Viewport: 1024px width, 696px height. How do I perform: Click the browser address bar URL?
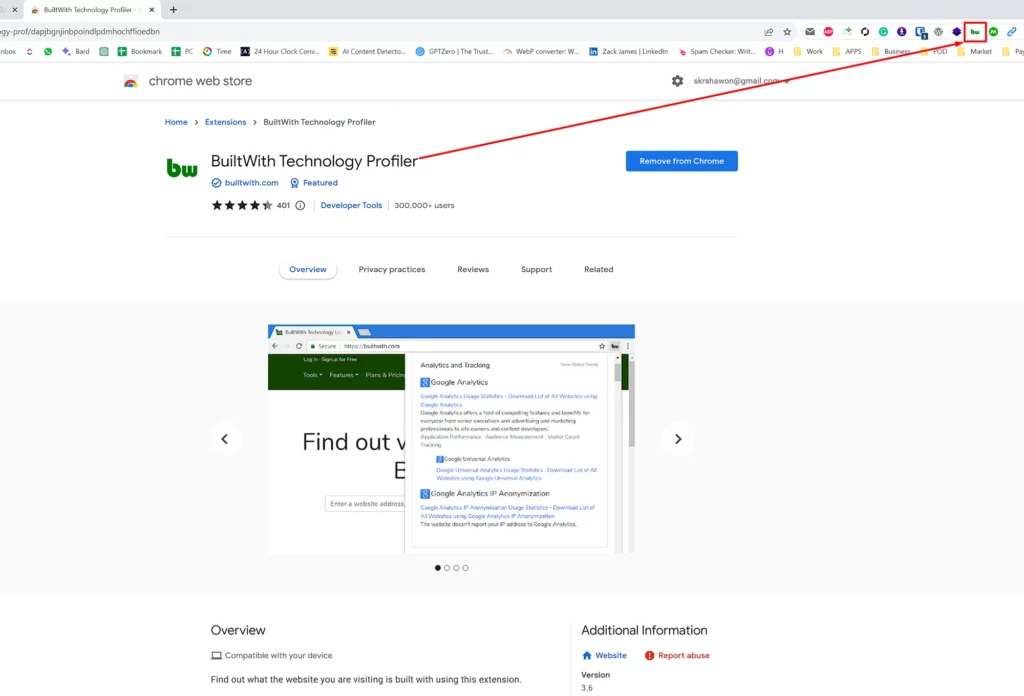tap(80, 31)
